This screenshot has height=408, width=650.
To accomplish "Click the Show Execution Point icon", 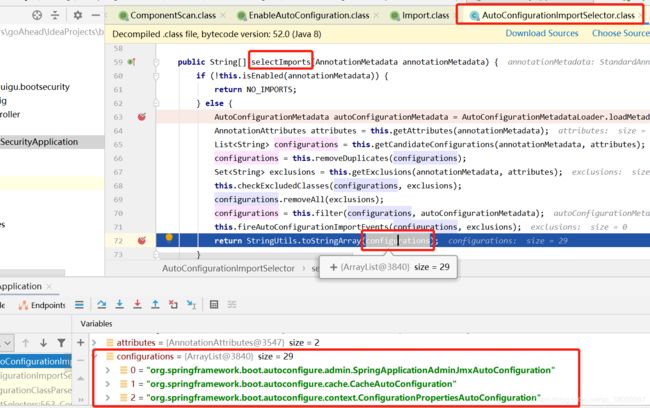I will [x=79, y=305].
